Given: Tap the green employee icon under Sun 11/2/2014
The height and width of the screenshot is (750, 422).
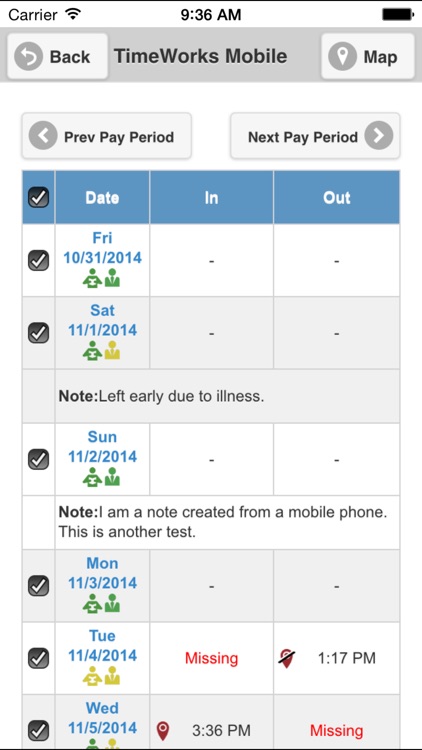Looking at the screenshot, I should pyautogui.click(x=92, y=477).
